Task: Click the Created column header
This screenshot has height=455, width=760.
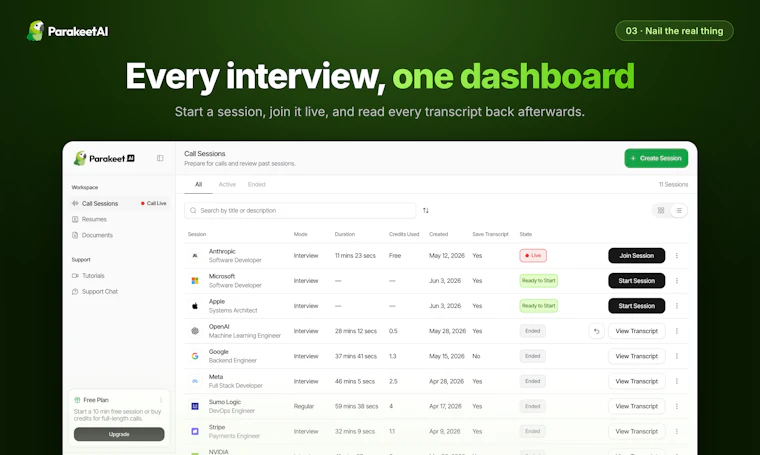Action: point(438,234)
